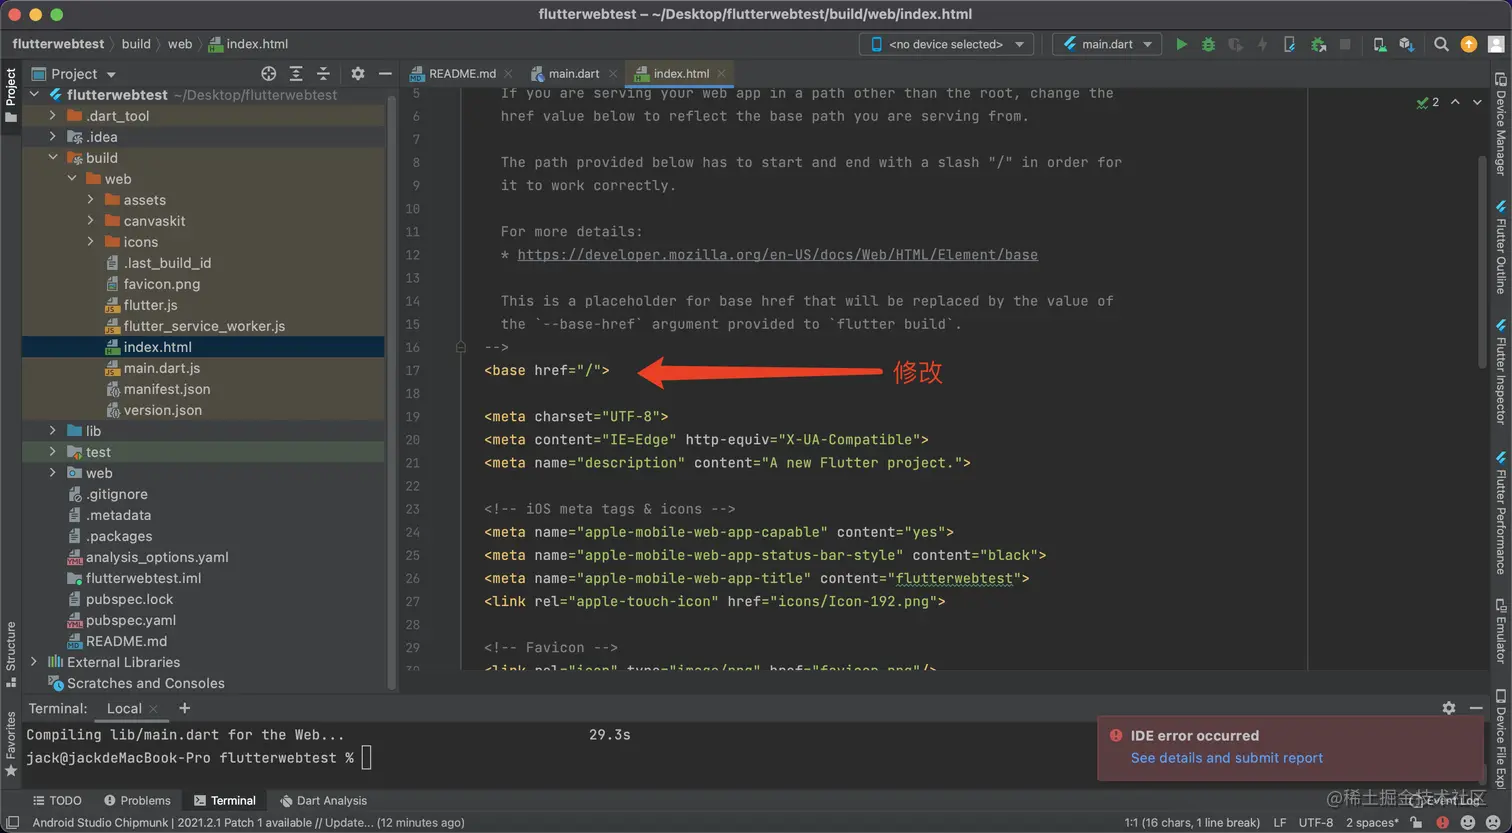Select flutter_service_worker.js in the project tree
This screenshot has width=1512, height=833.
(203, 326)
